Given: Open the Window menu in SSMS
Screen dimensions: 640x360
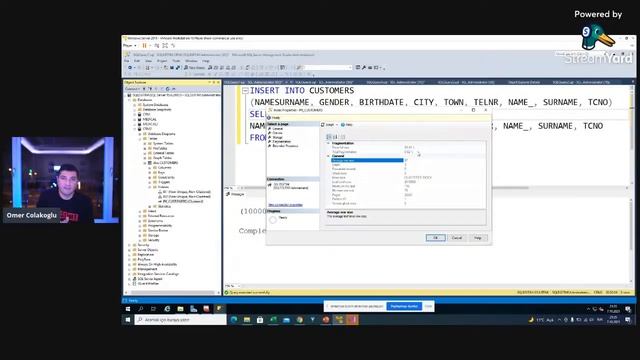Looking at the screenshot, I should pos(191,61).
